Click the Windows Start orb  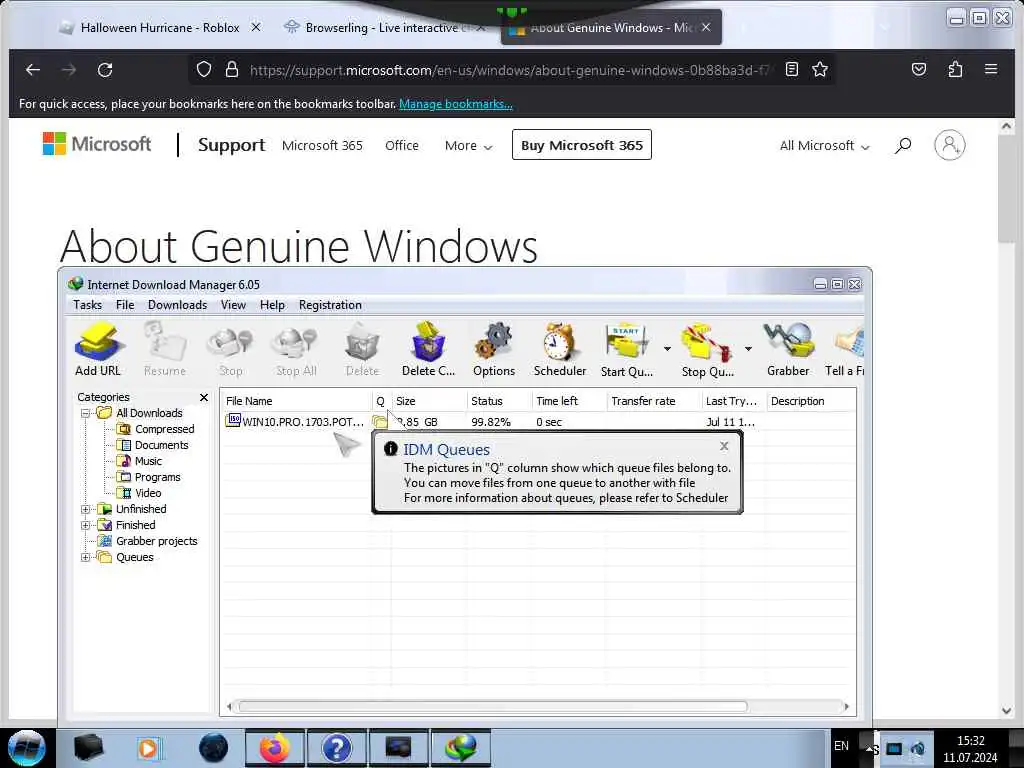tap(27, 748)
